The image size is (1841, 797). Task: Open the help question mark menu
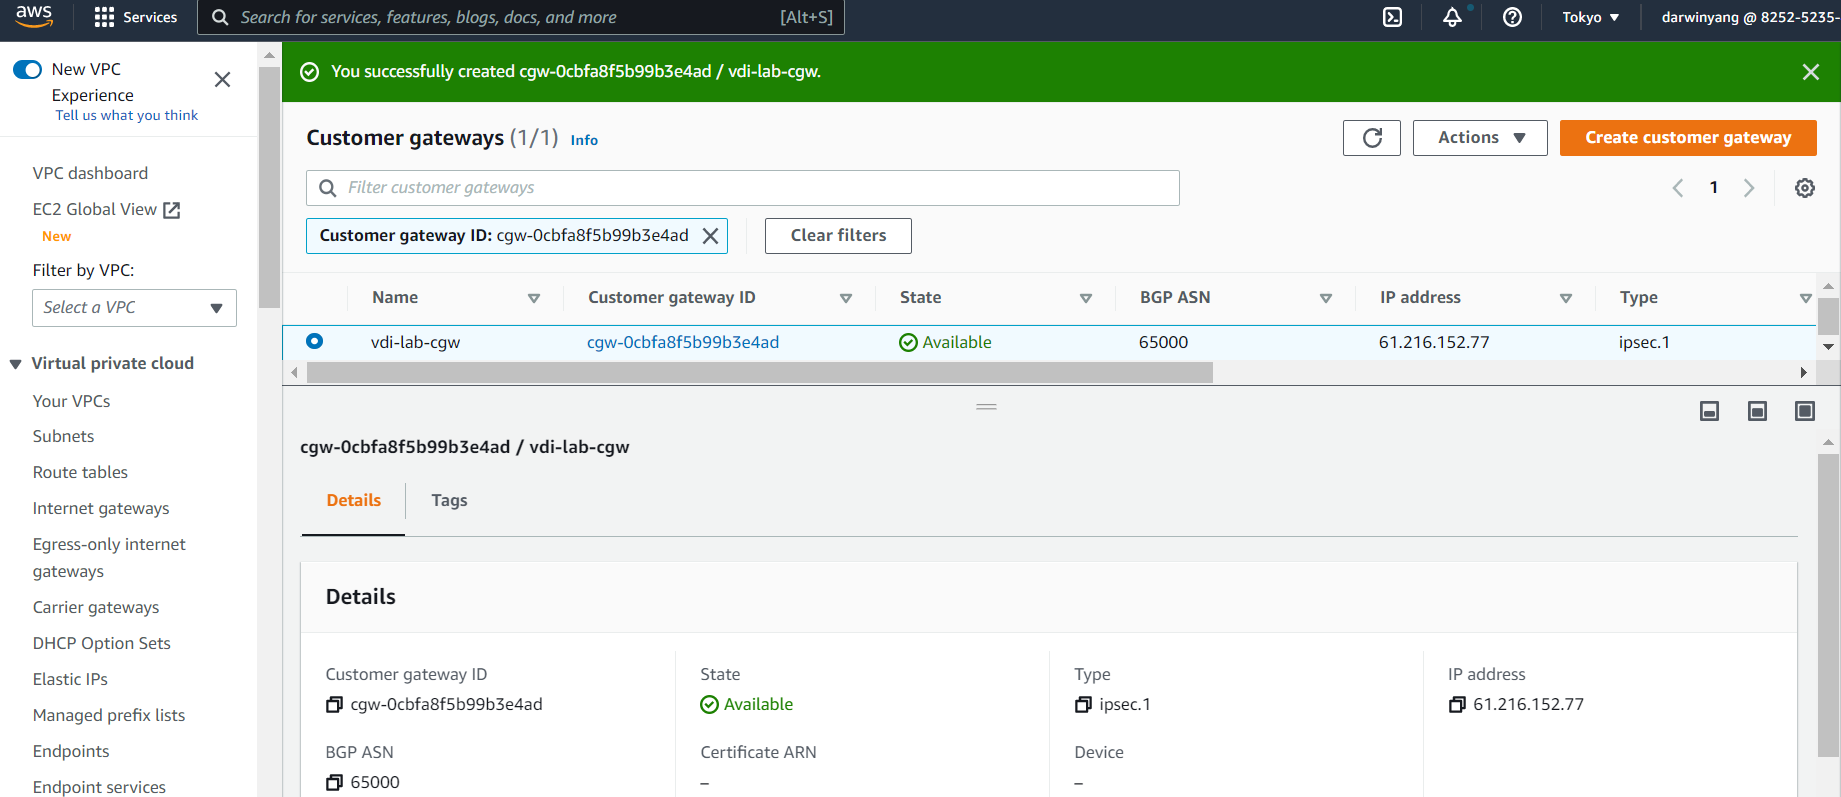coord(1512,17)
